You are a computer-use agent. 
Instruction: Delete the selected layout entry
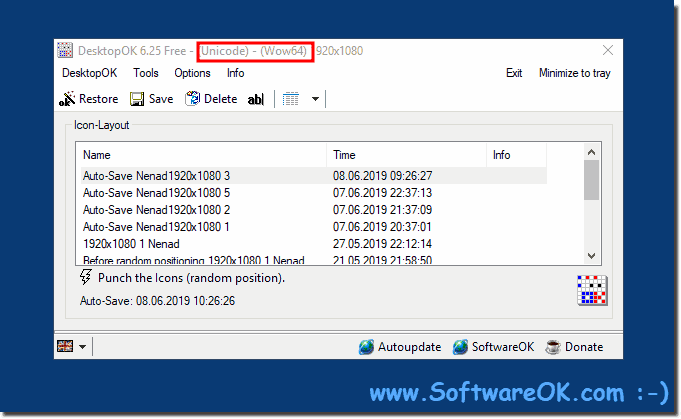point(211,99)
